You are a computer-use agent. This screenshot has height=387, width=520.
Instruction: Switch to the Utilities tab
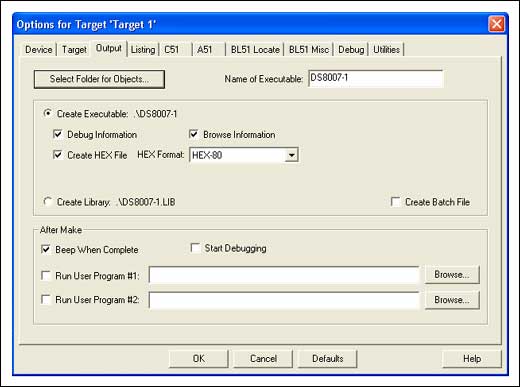[386, 50]
